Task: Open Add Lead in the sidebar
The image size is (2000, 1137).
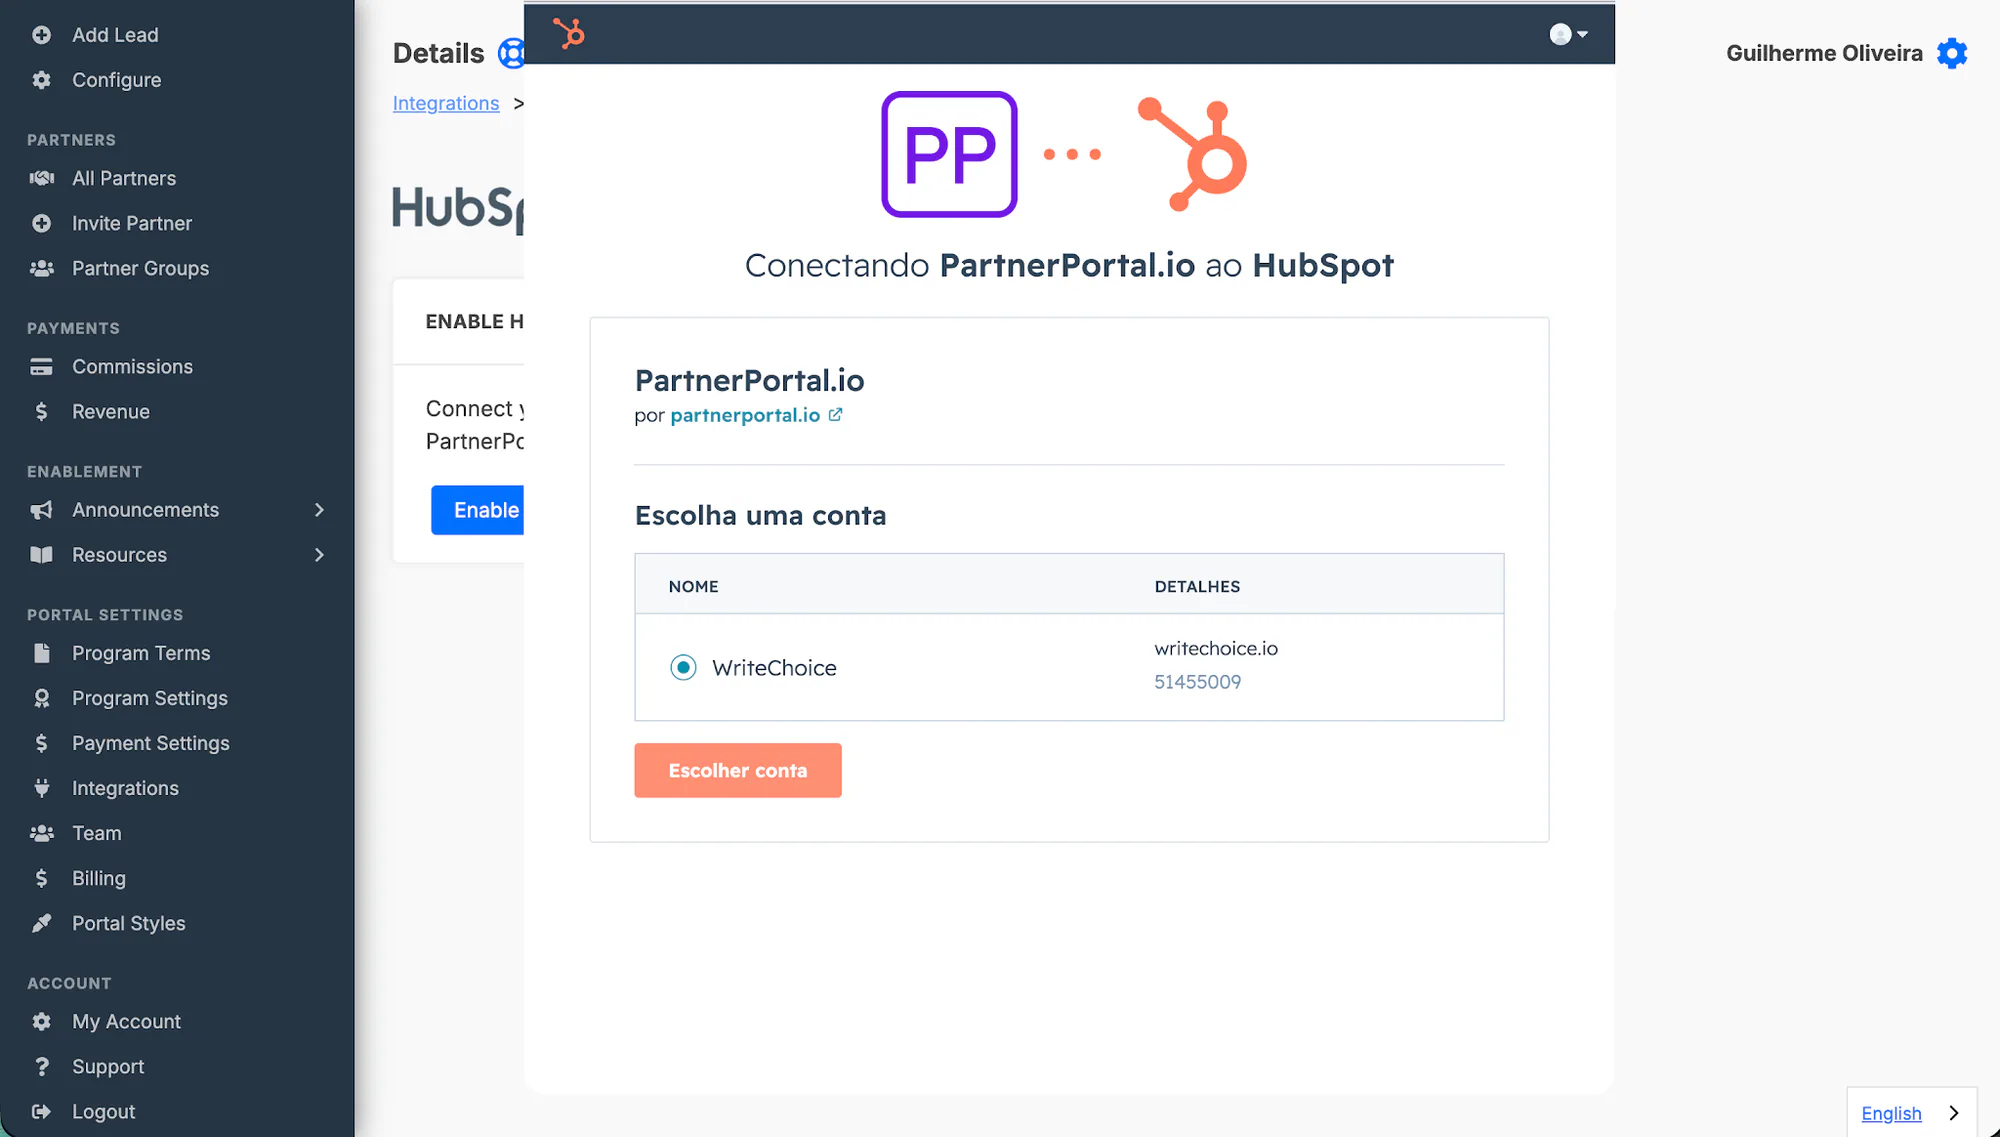Action: [x=115, y=35]
